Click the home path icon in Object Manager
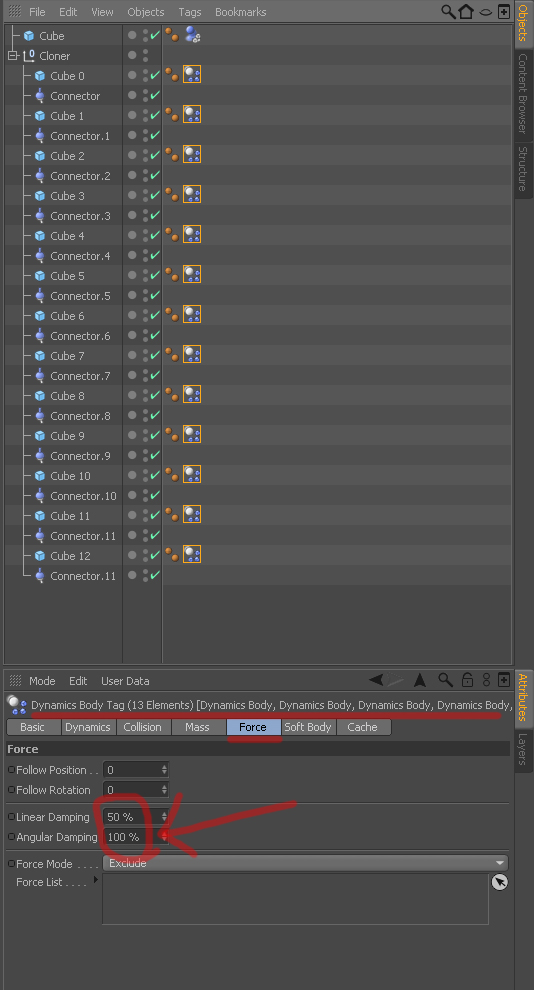Image resolution: width=534 pixels, height=990 pixels. 466,11
